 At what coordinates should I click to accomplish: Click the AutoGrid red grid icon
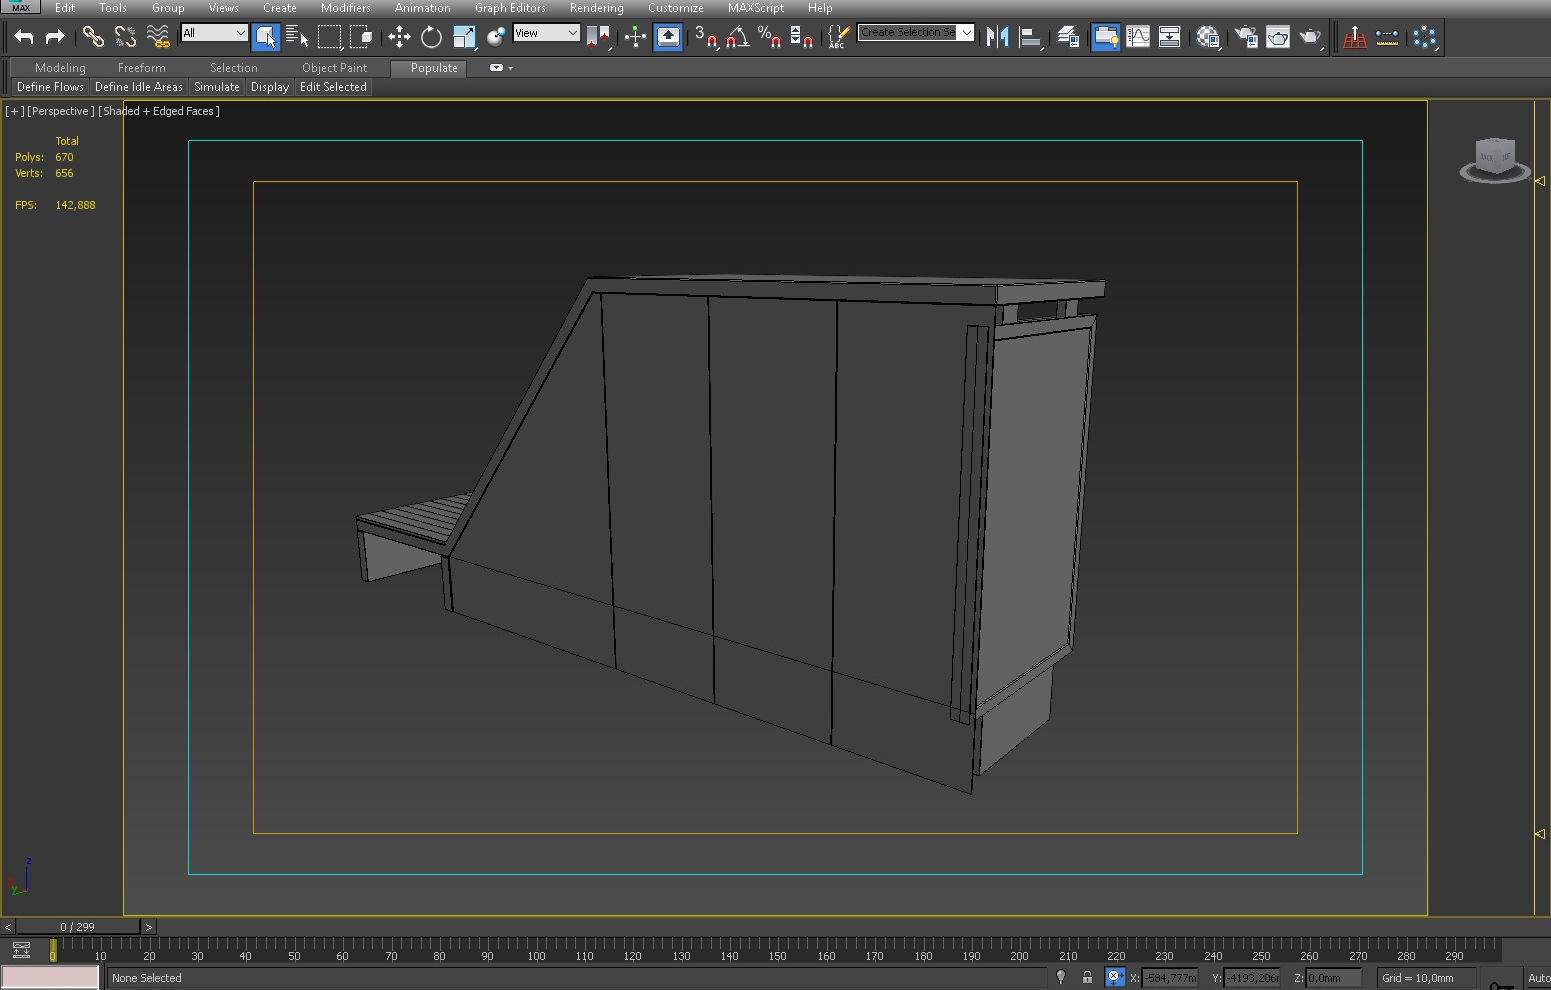tap(1355, 37)
